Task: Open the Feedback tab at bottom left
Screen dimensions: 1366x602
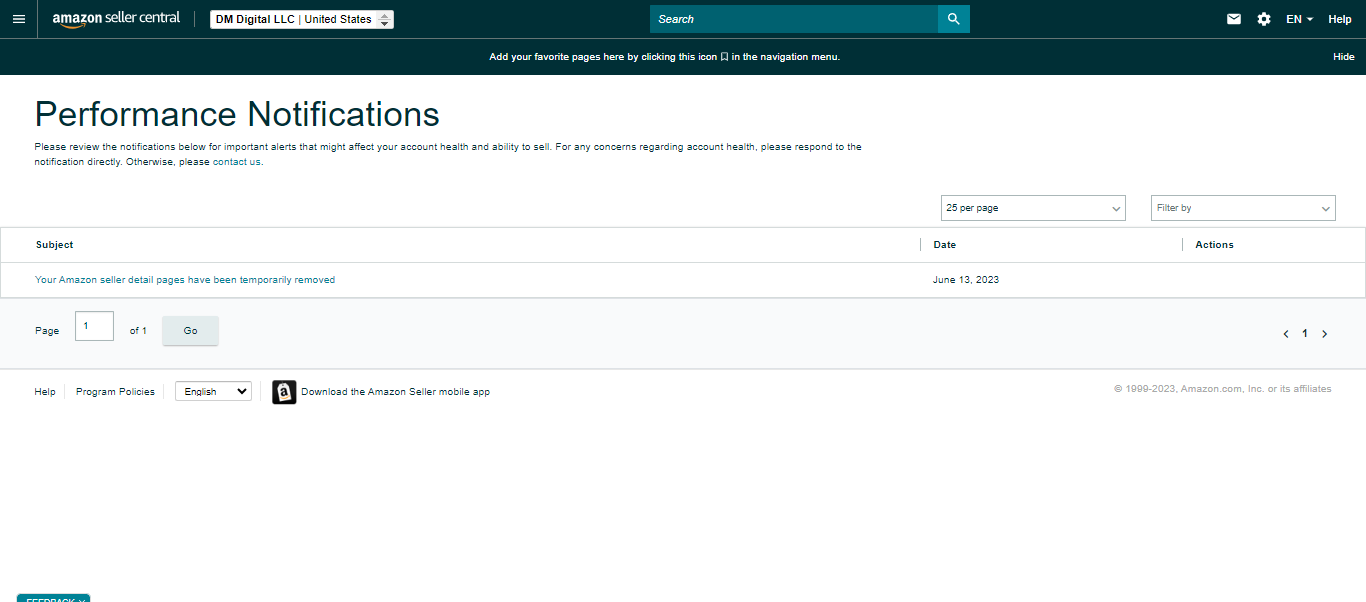Action: (53, 598)
